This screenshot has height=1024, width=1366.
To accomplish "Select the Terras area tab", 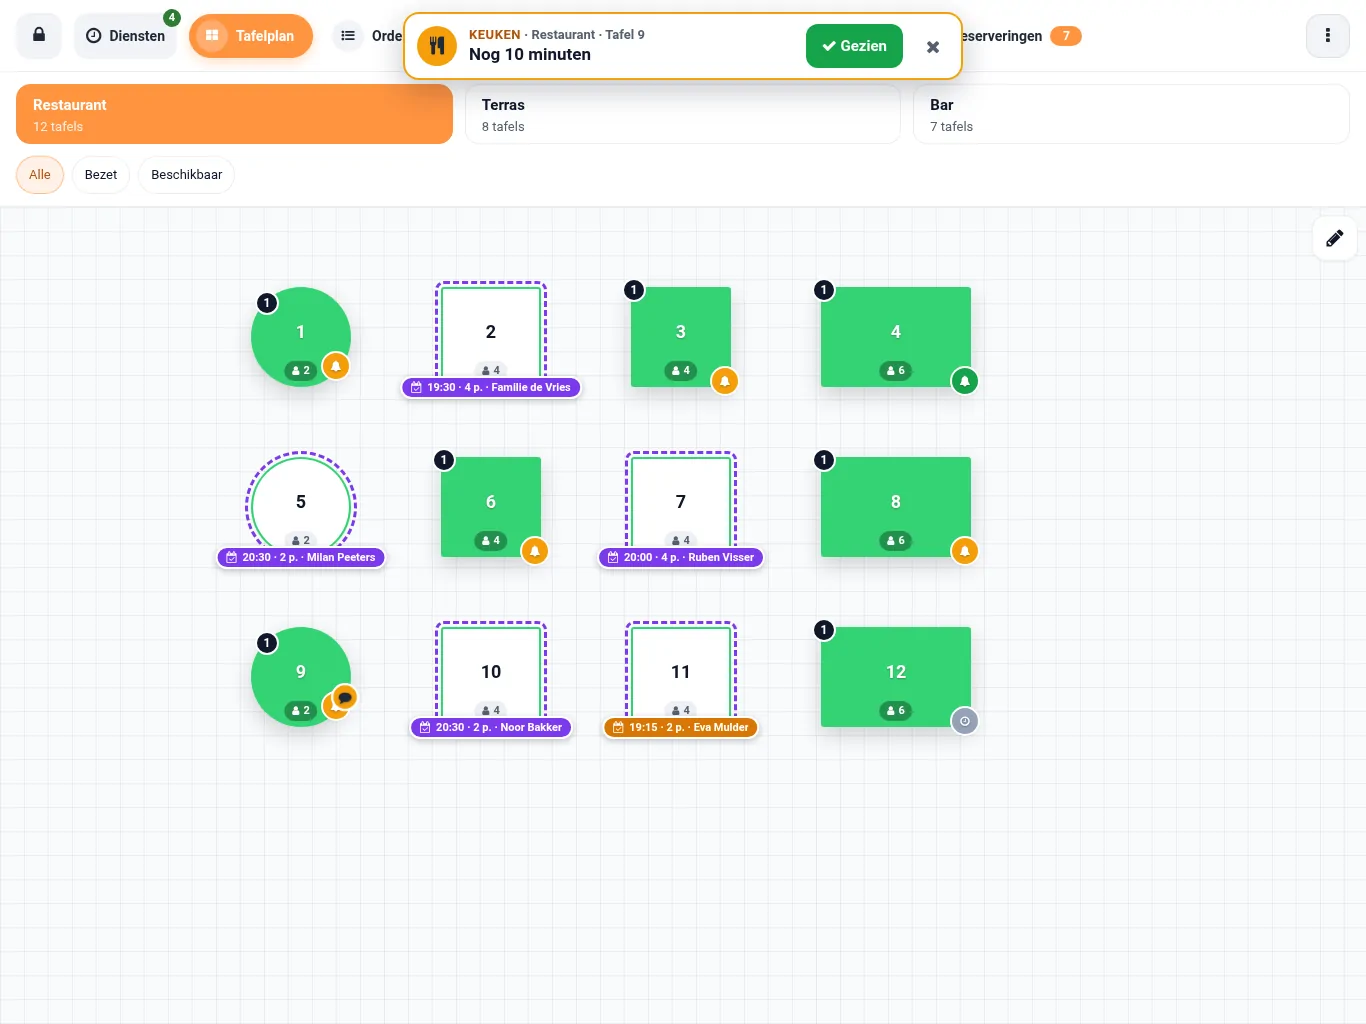I will point(683,114).
